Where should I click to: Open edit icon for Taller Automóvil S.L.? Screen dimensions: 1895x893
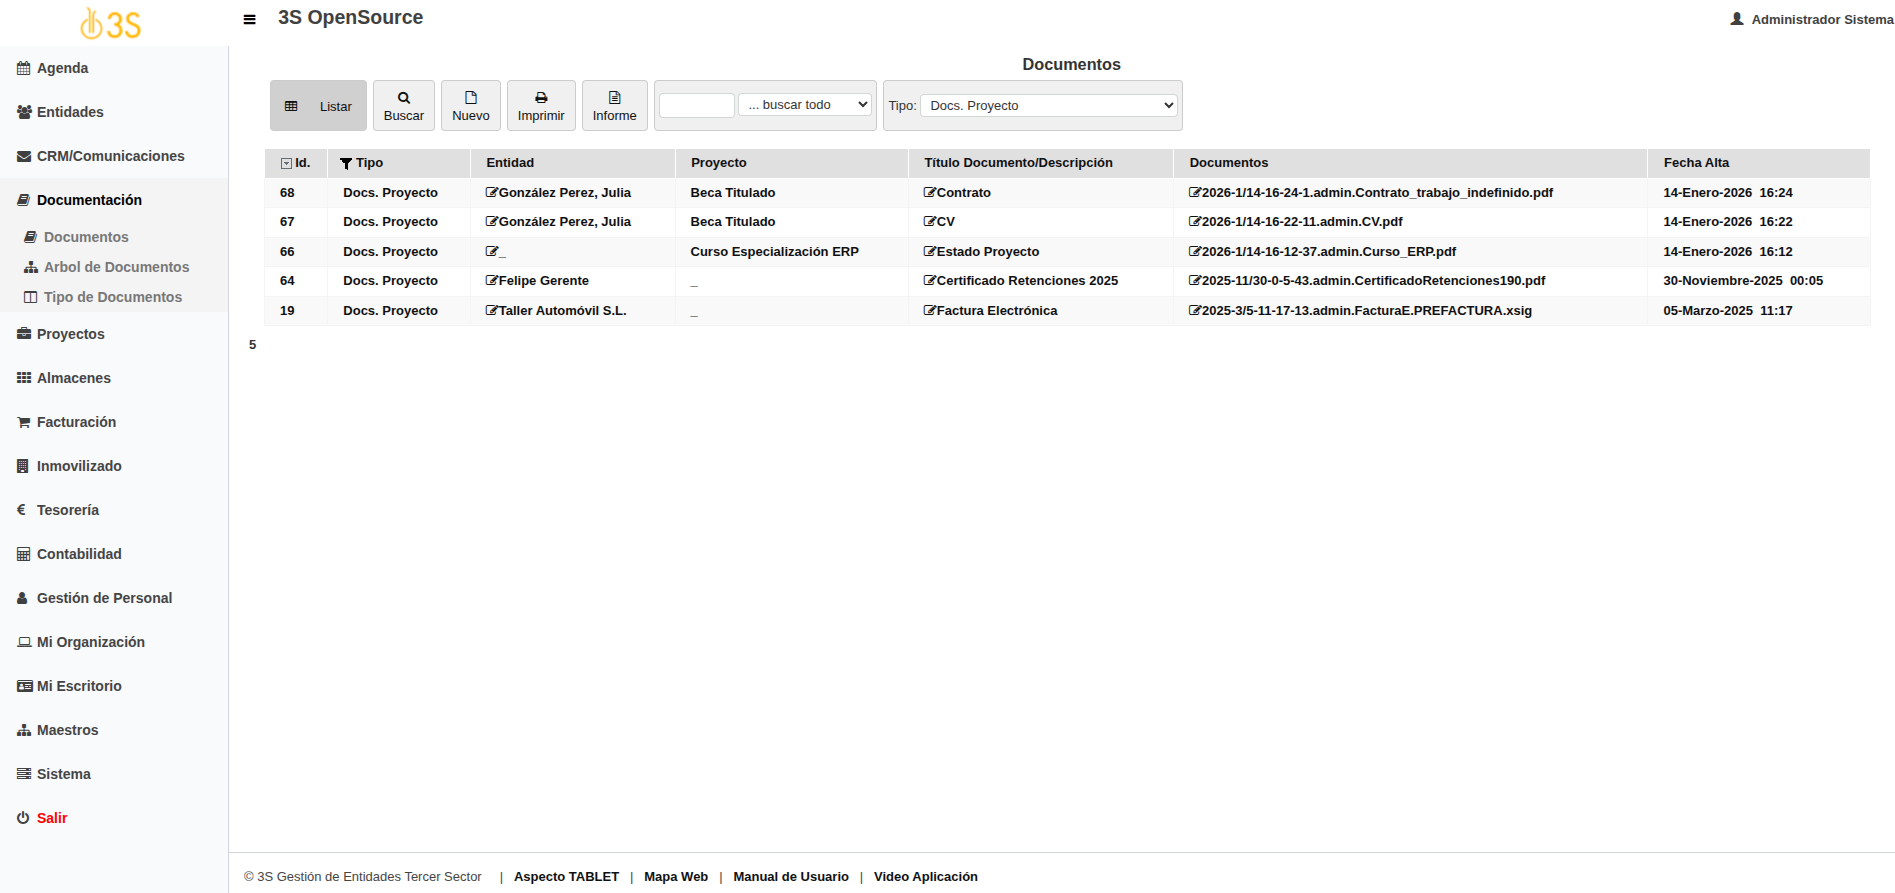point(492,311)
